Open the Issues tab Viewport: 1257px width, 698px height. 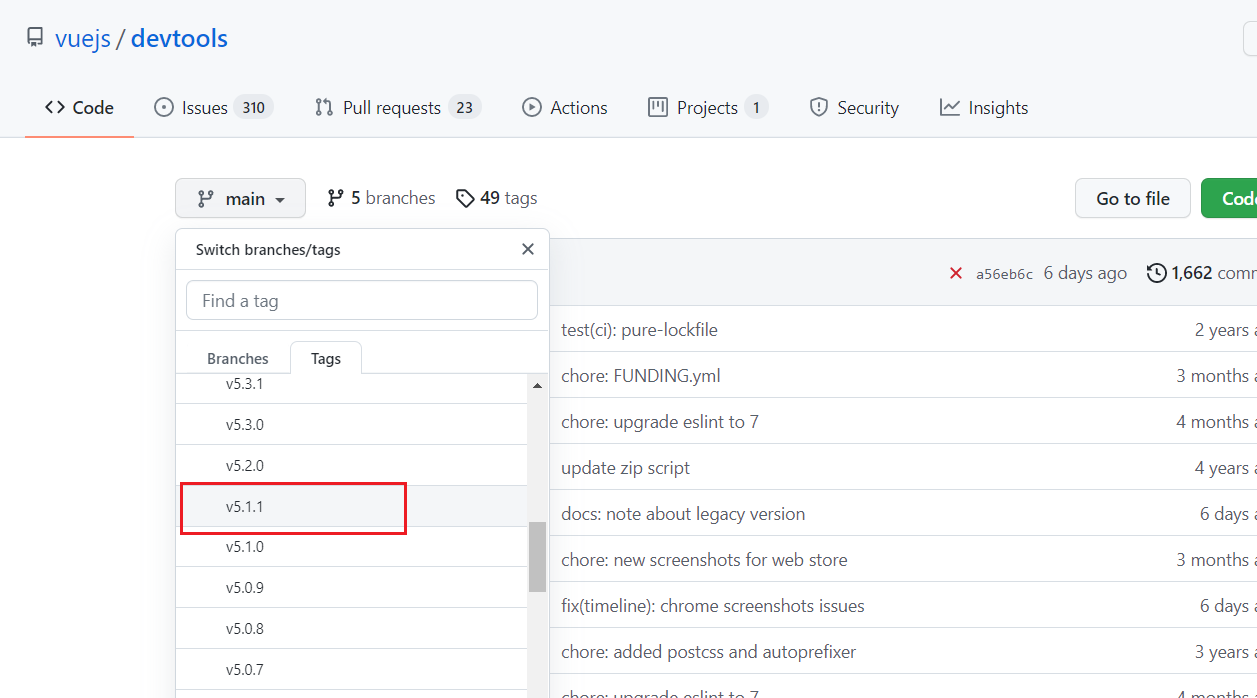pos(213,108)
